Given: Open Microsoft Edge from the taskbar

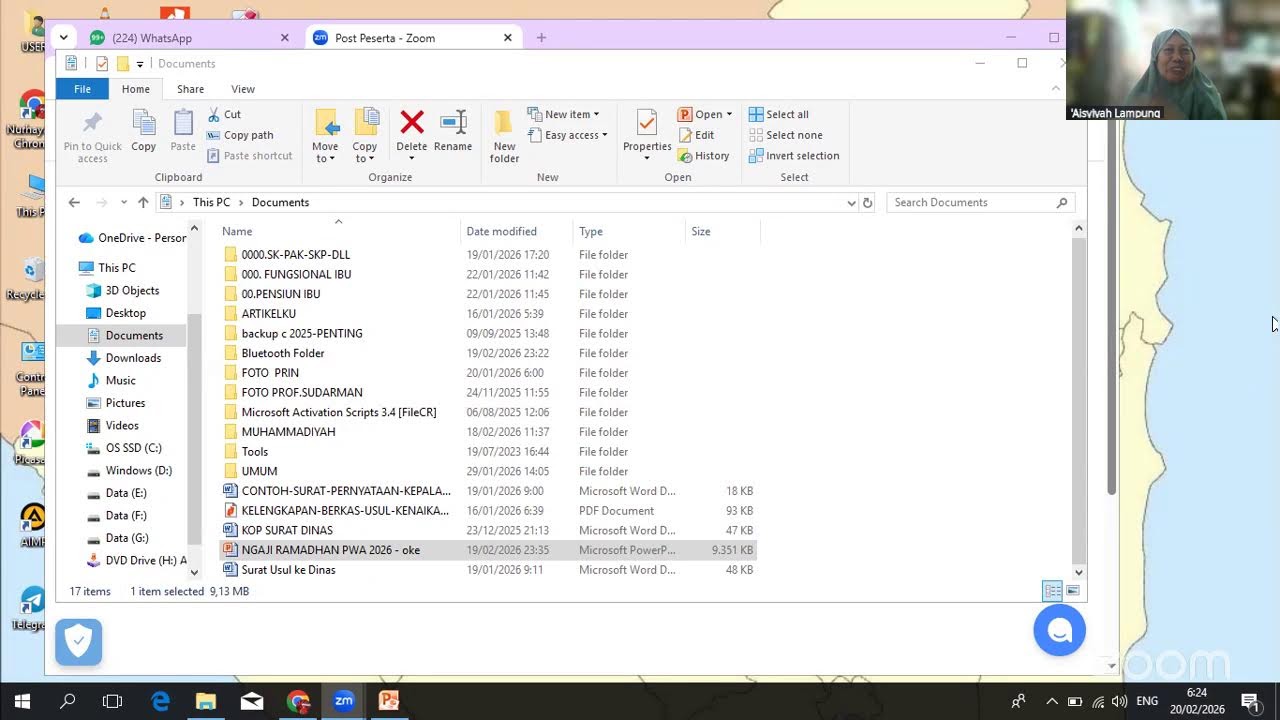Looking at the screenshot, I should point(160,701).
